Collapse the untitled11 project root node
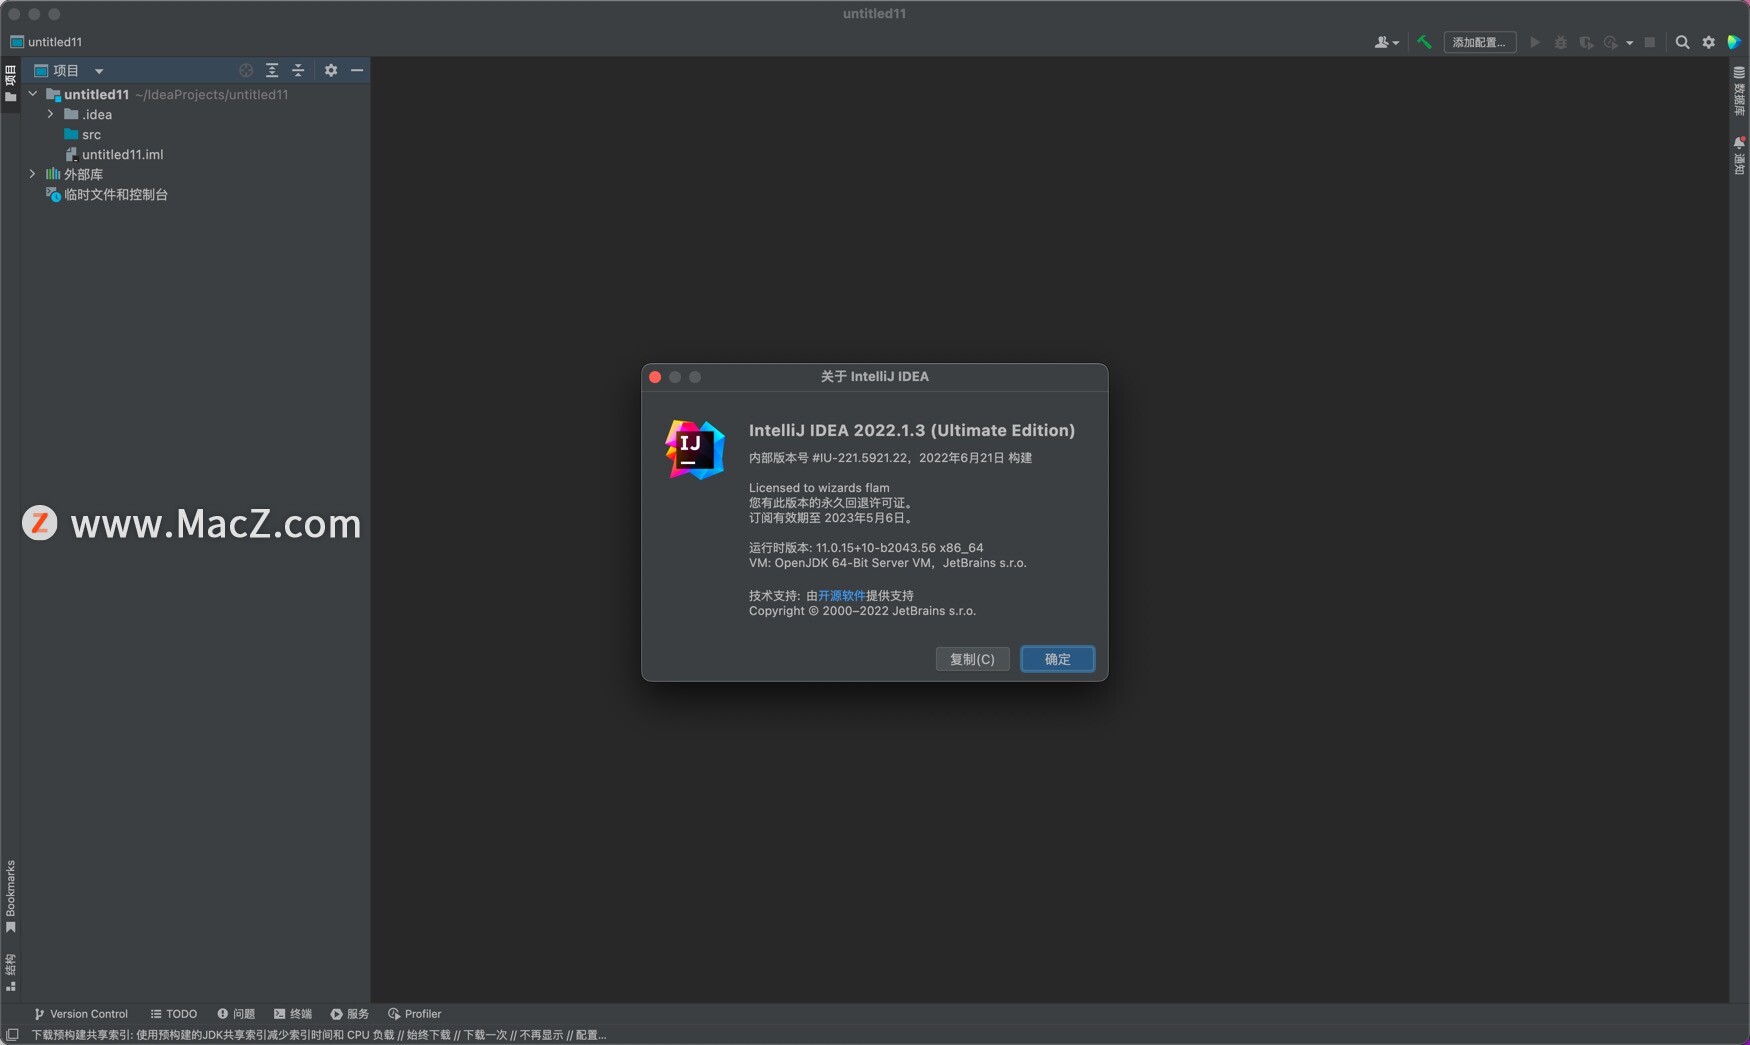Image resolution: width=1750 pixels, height=1045 pixels. point(33,94)
